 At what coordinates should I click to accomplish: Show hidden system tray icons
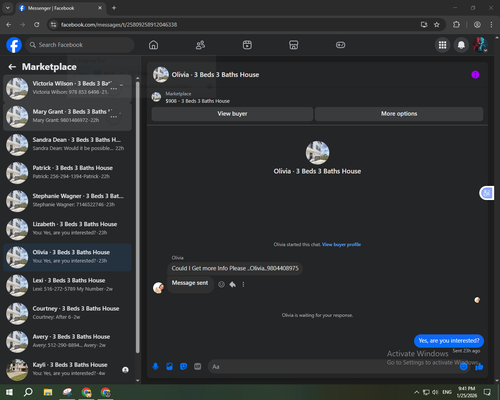pos(416,392)
